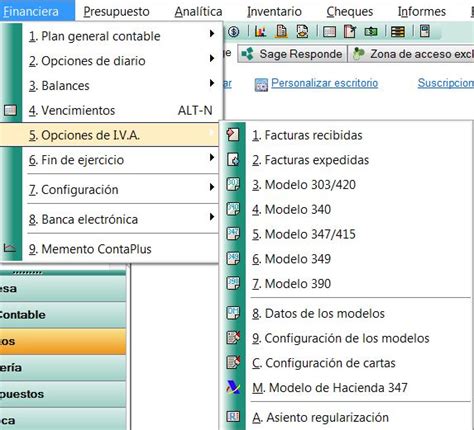
Task: Open the Analítica menu
Action: 198,12
